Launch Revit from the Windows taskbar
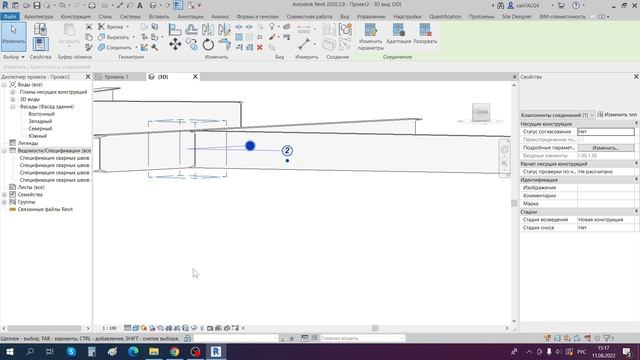This screenshot has width=640, height=360. (216, 351)
